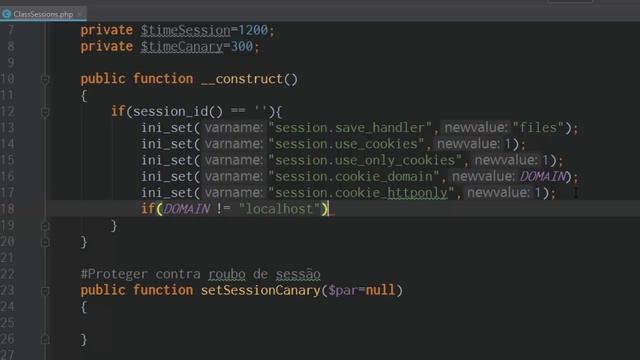Click the value 300 on line 8

242,47
